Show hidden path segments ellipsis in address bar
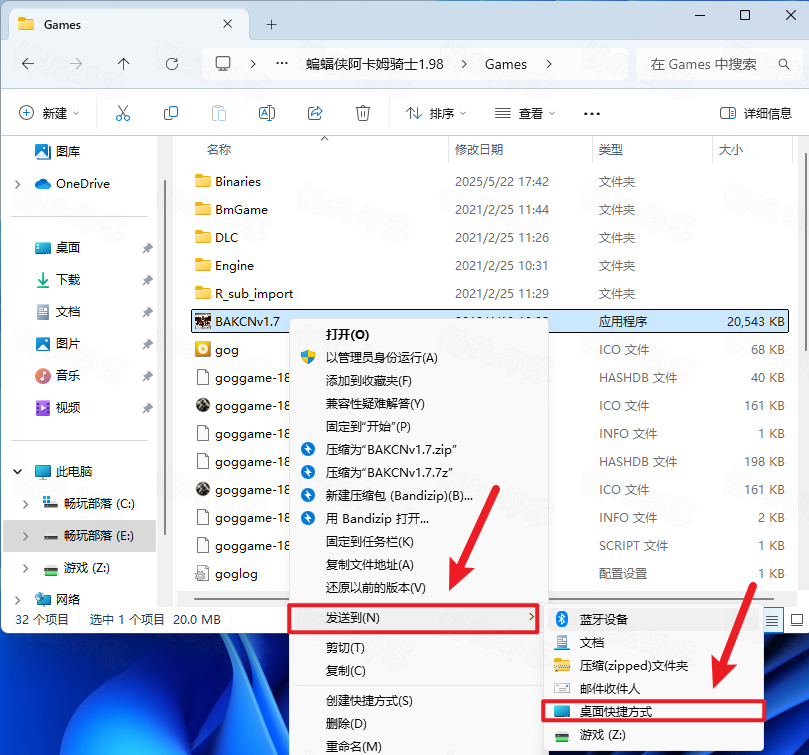Screen dimensions: 809x755 tap(282, 63)
